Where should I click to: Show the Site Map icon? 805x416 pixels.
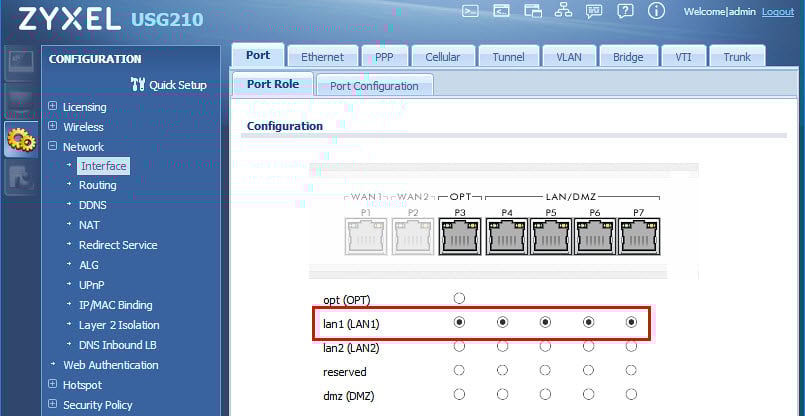point(563,11)
